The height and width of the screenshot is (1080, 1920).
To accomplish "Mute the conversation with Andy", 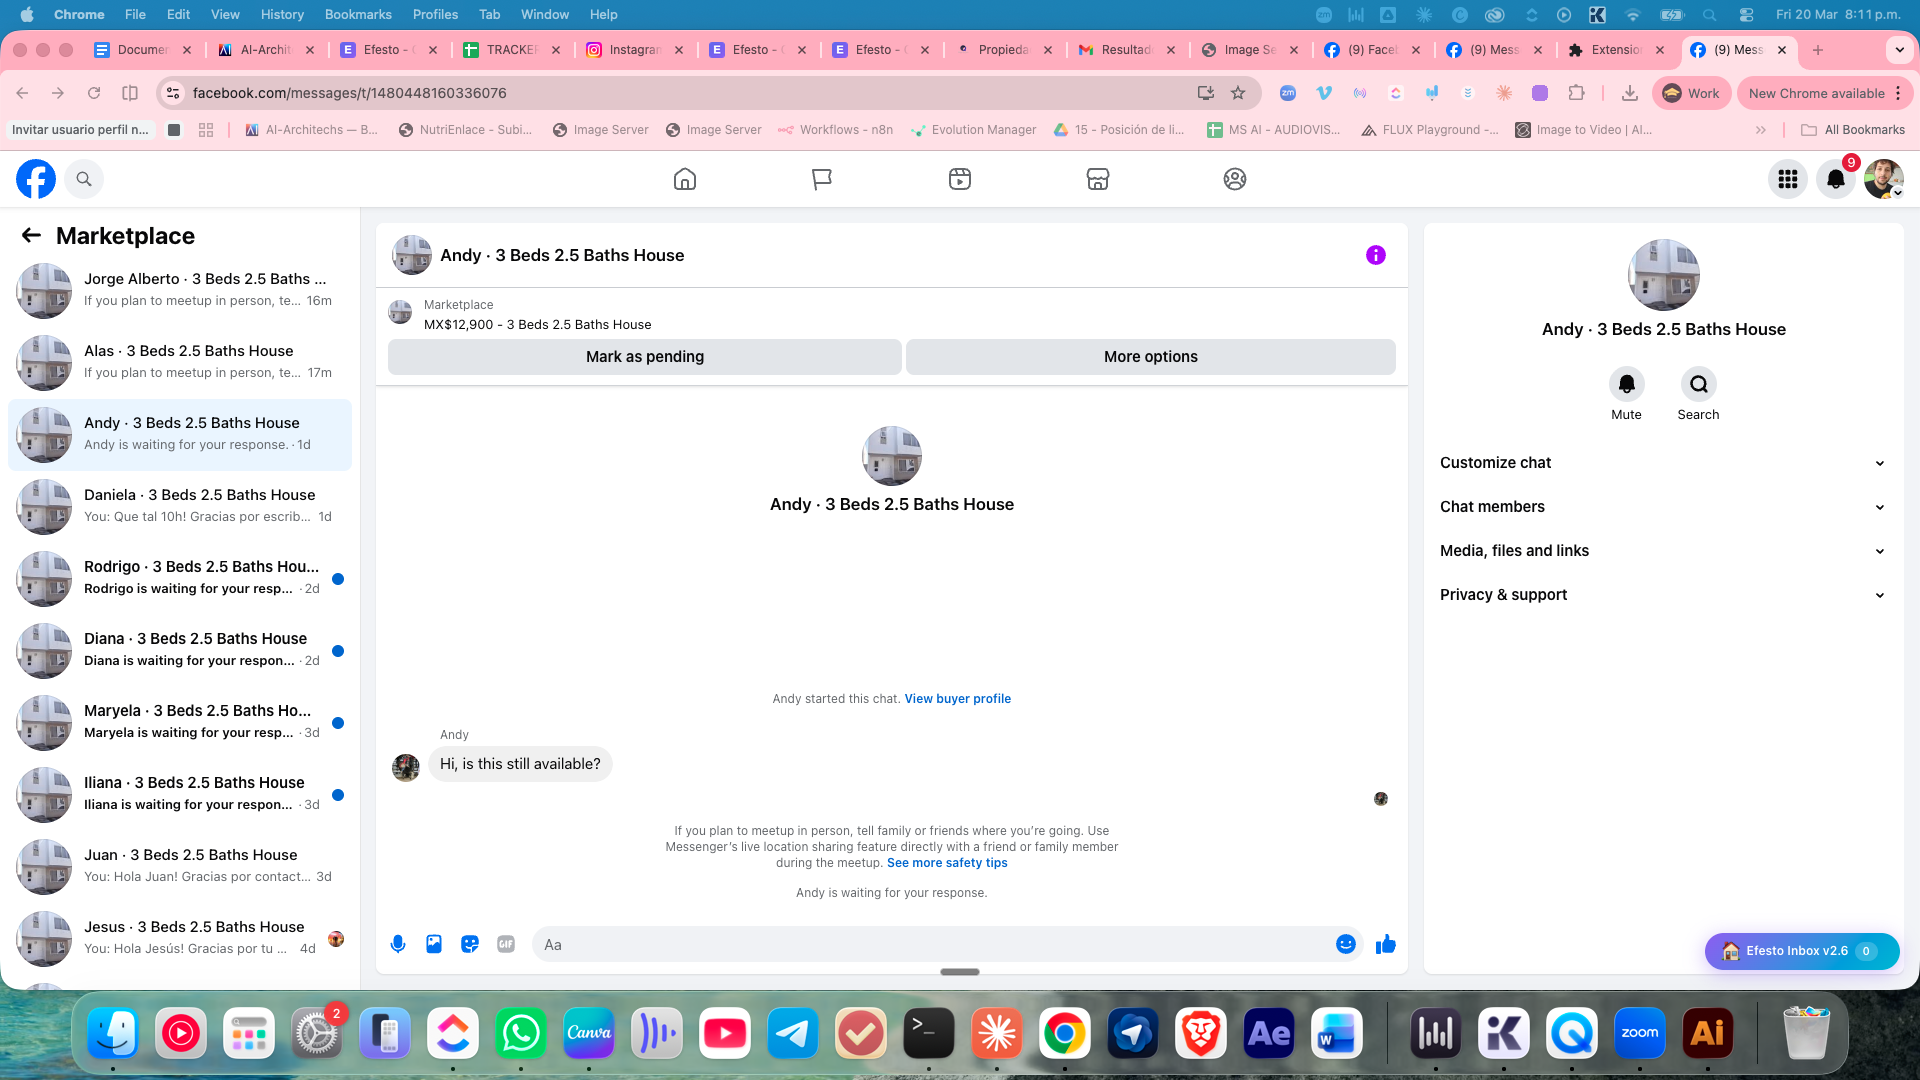I will click(1626, 384).
